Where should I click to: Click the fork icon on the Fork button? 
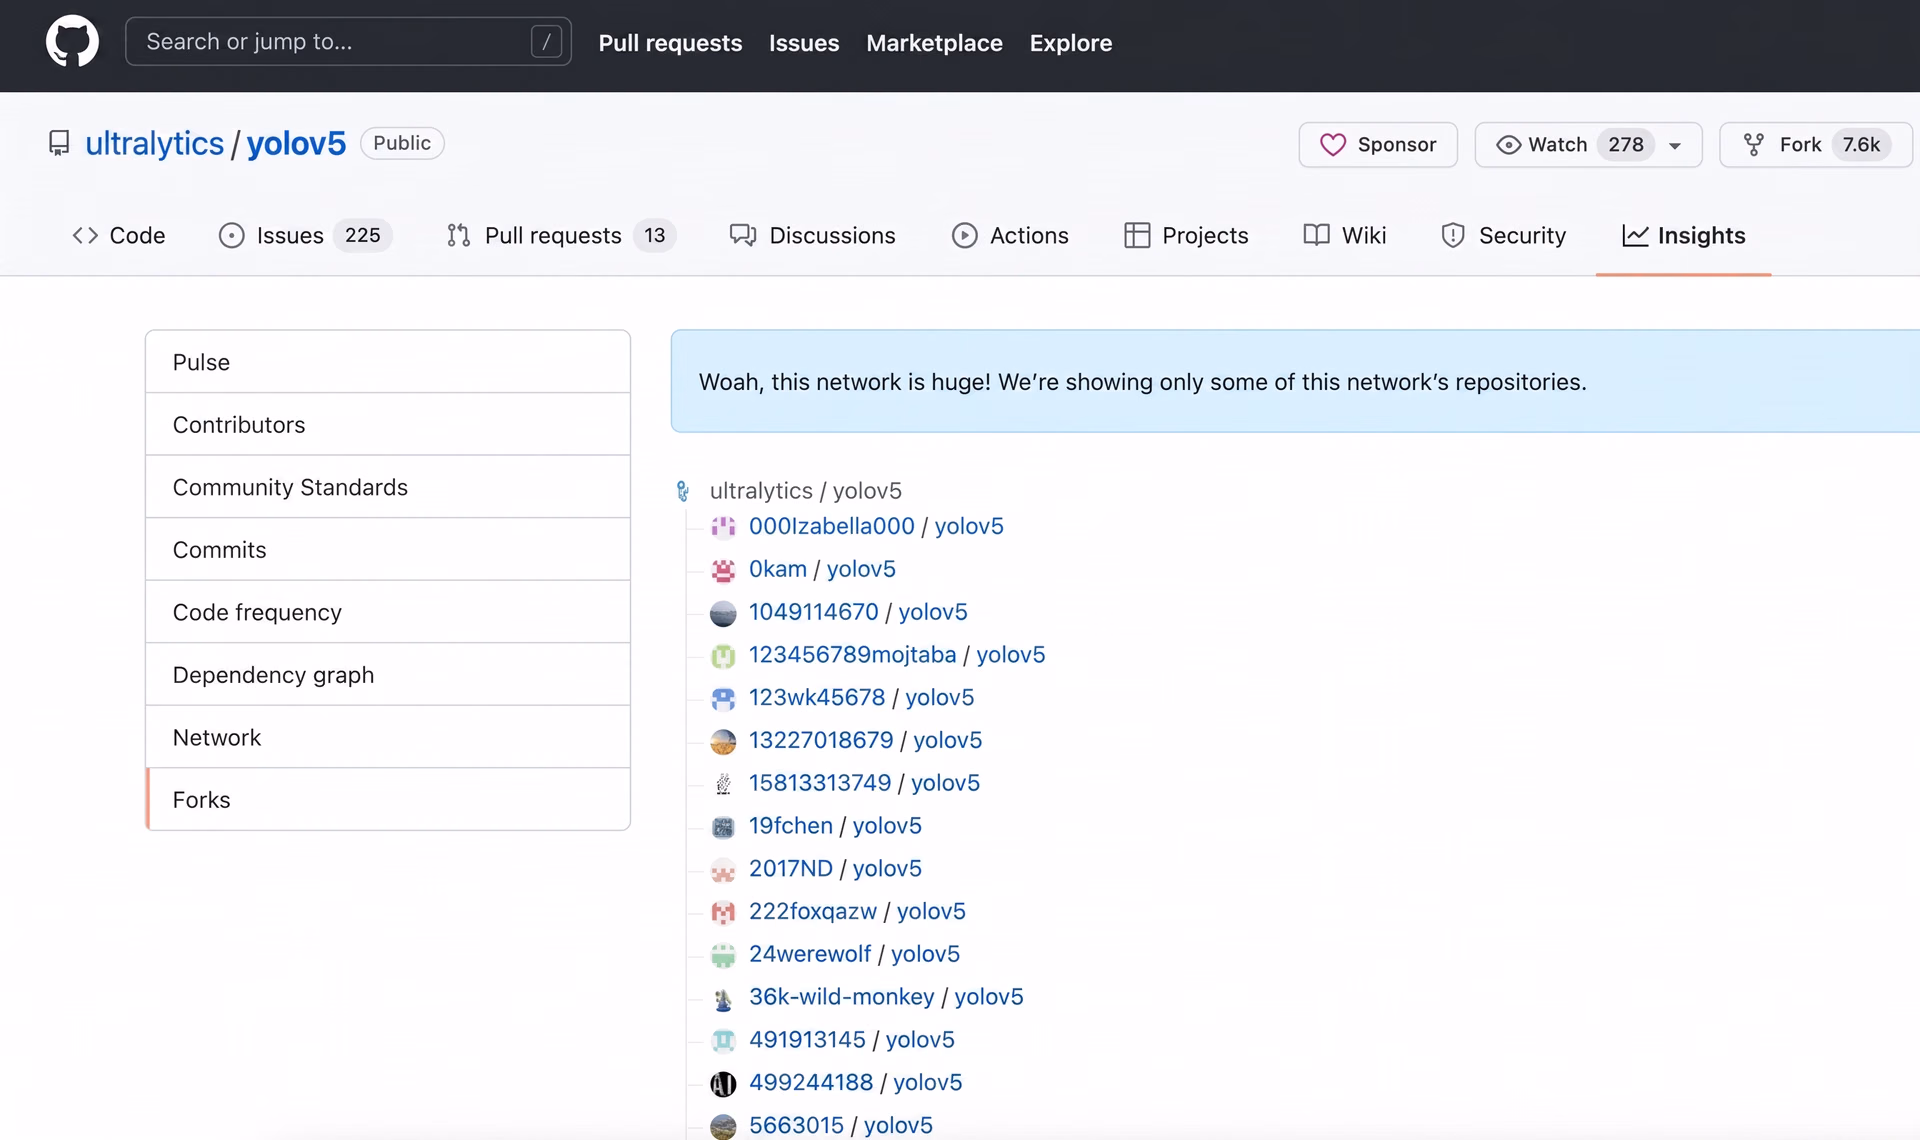[x=1754, y=145]
